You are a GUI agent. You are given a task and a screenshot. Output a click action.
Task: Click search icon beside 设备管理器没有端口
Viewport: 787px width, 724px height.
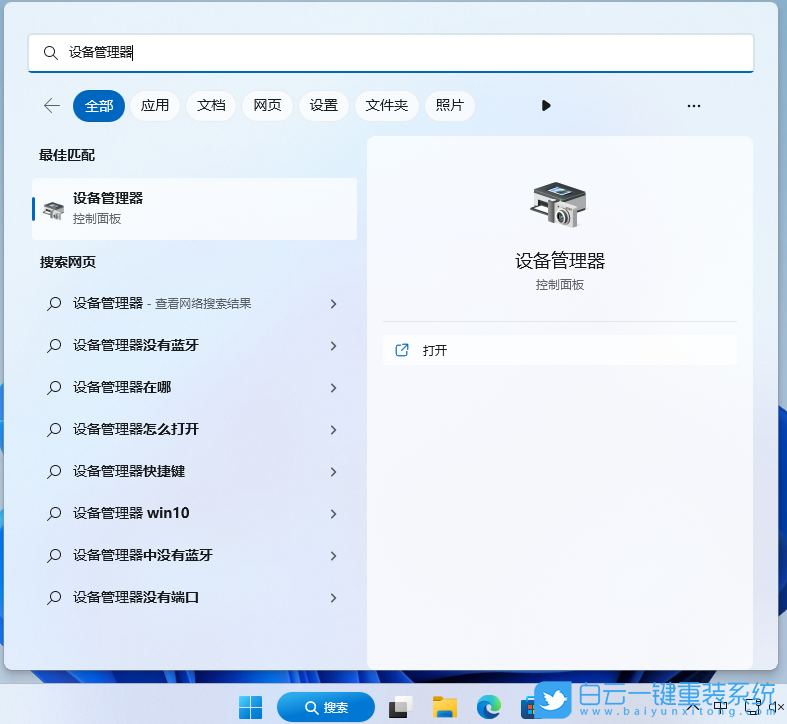click(54, 597)
